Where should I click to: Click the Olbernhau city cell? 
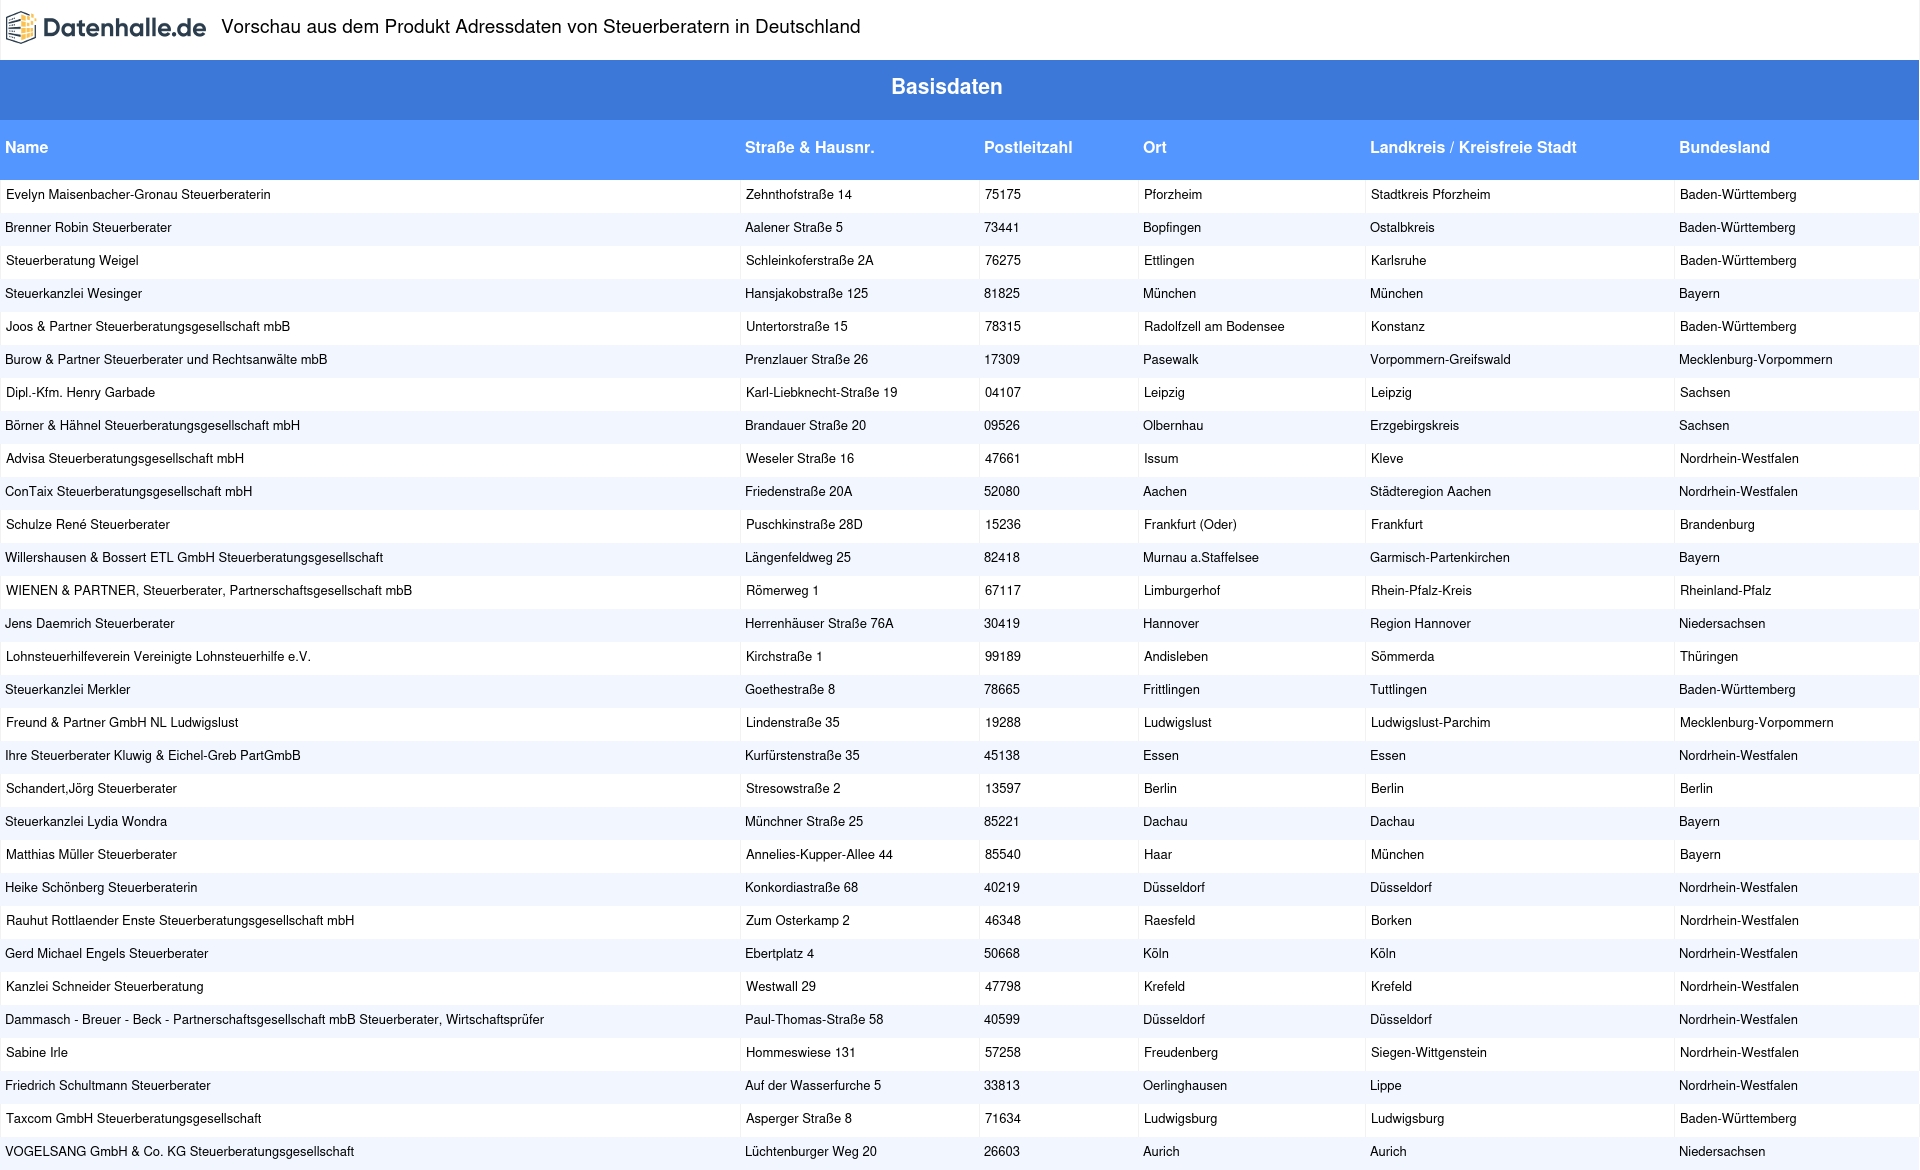(1173, 426)
